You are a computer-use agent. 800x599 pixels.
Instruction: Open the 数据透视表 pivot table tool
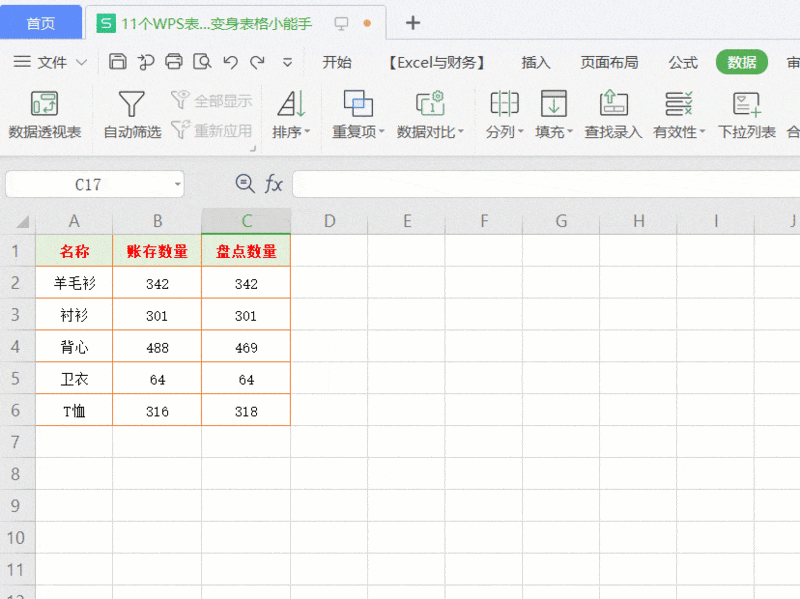(44, 114)
